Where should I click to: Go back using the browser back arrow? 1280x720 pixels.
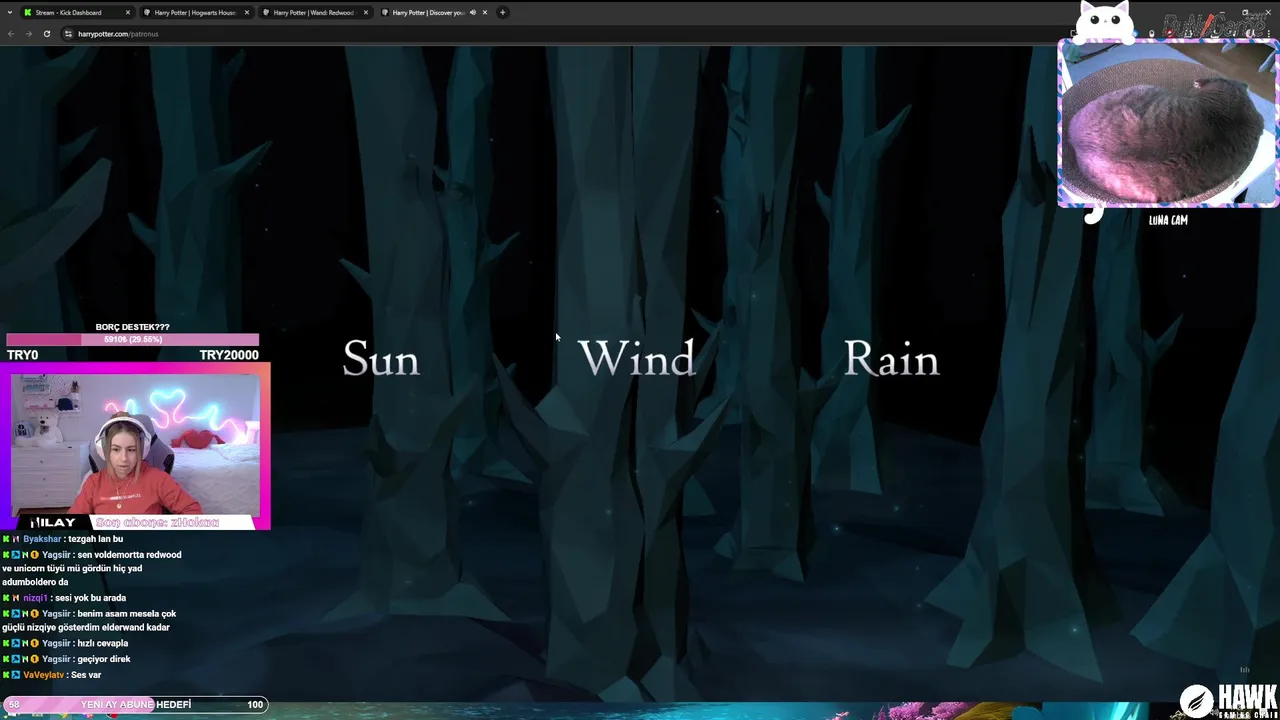[x=11, y=34]
